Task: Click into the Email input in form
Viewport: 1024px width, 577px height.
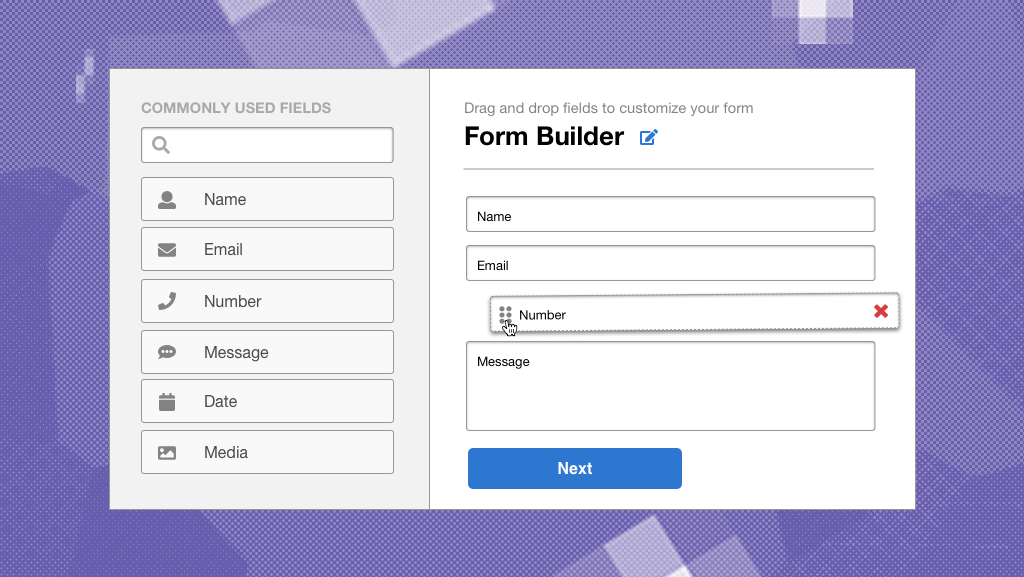Action: click(671, 263)
